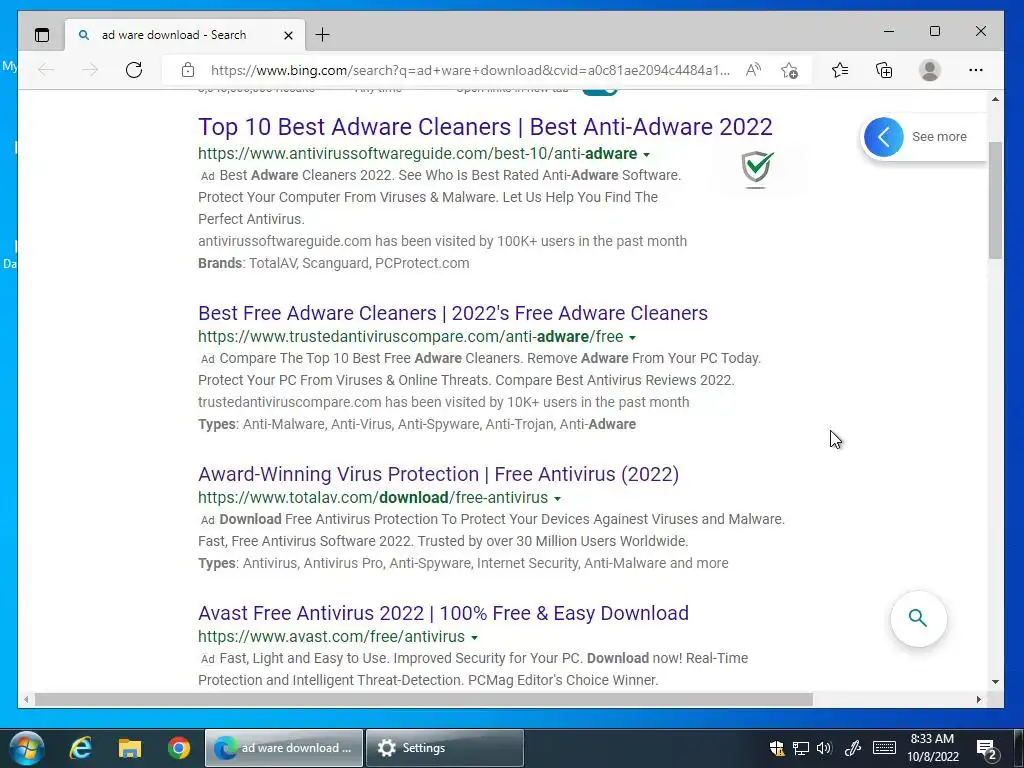Click 'Brands: TotalAV, Scanguard, PCProtect.com' text
Screen dimensions: 1024x768
[x=334, y=263]
